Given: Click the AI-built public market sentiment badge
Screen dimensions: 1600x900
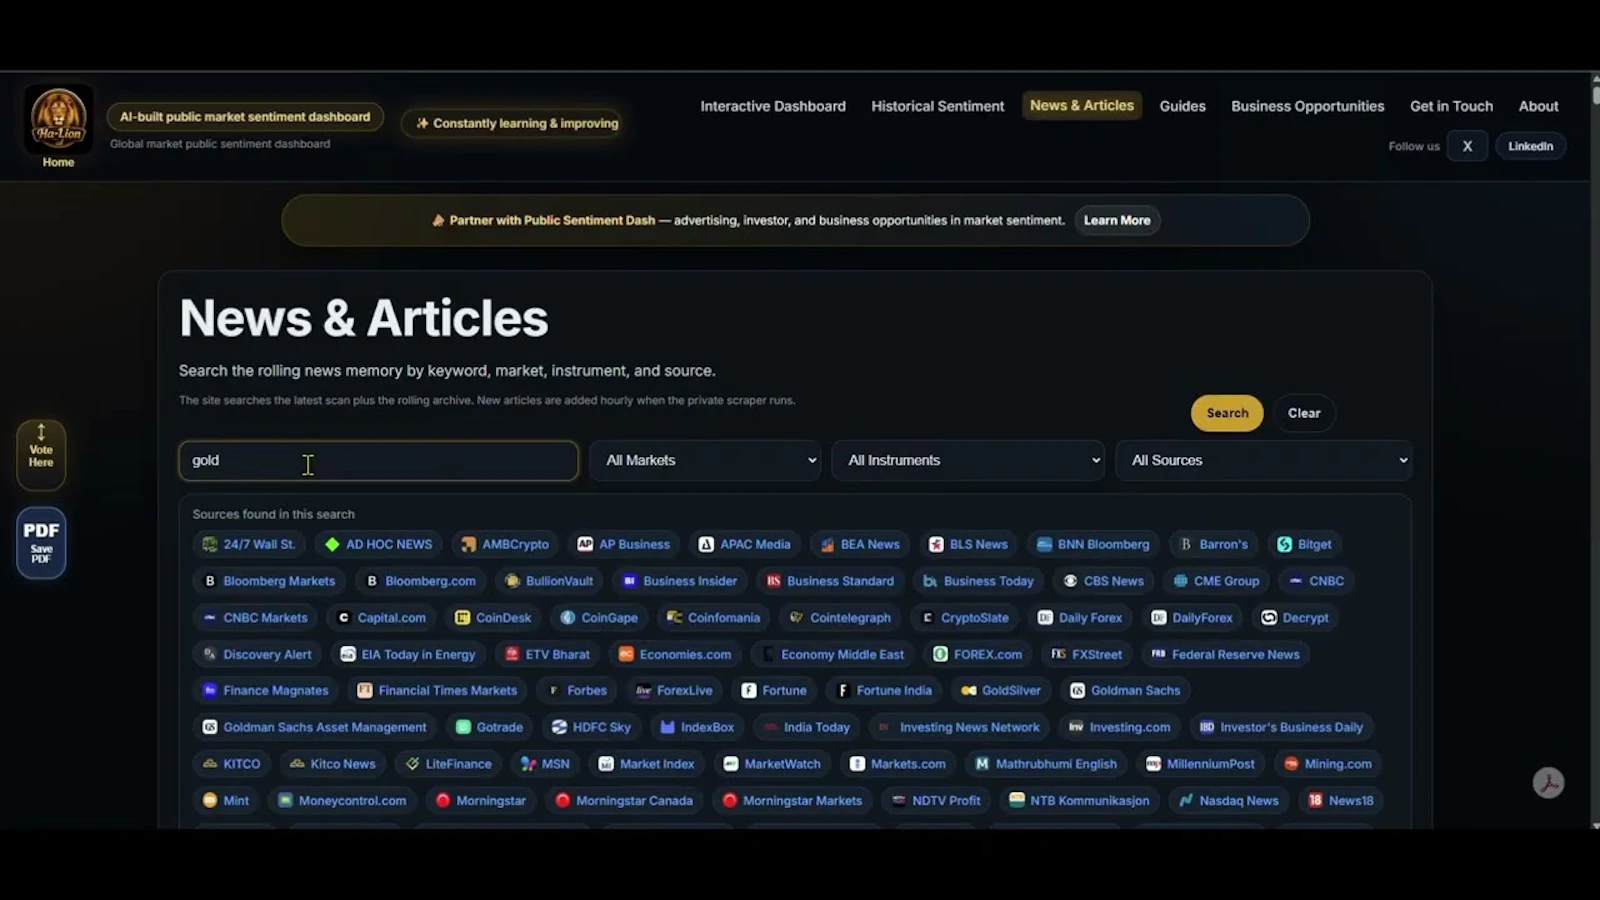Looking at the screenshot, I should 245,117.
